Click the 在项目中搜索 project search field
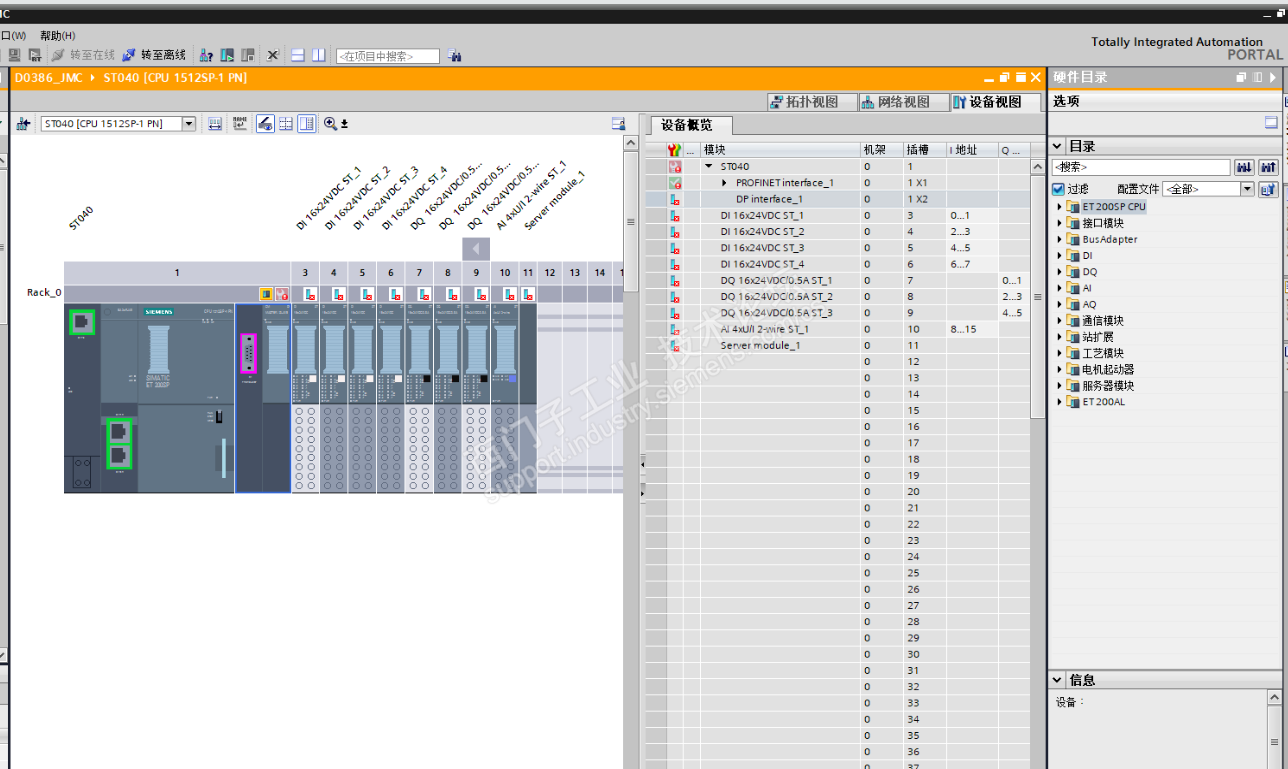Viewport: 1288px width, 769px height. [387, 56]
